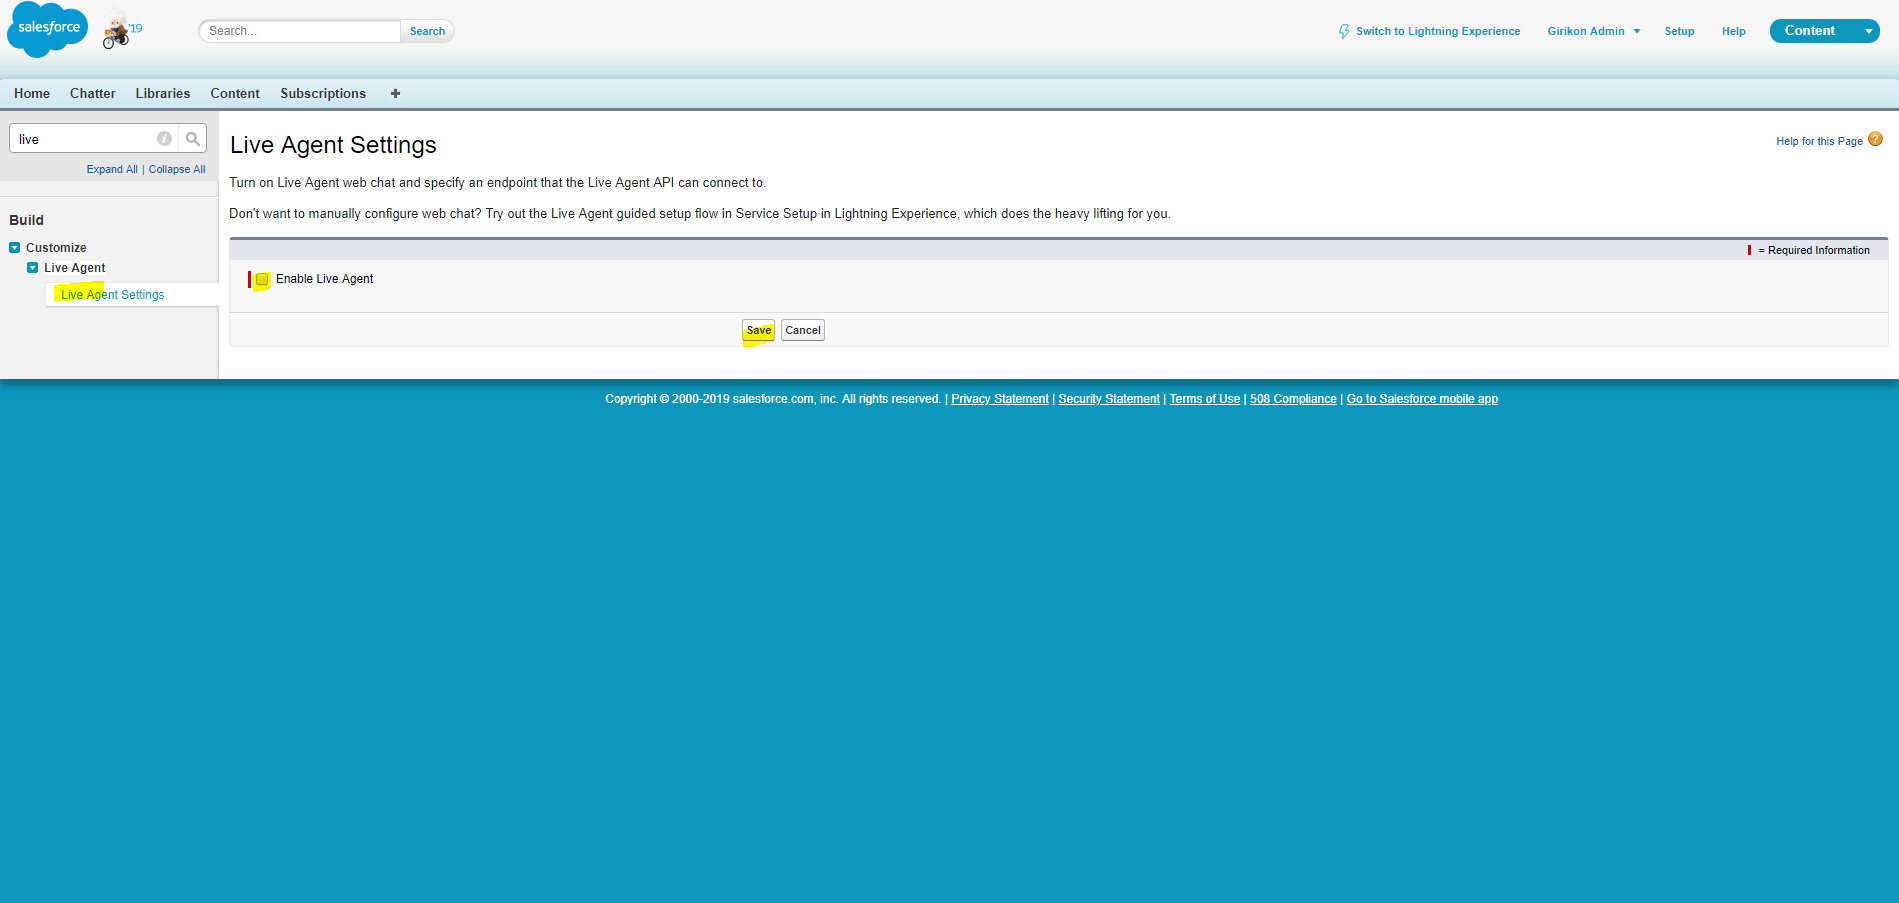Open the Content tab
1899x903 pixels.
(x=235, y=93)
